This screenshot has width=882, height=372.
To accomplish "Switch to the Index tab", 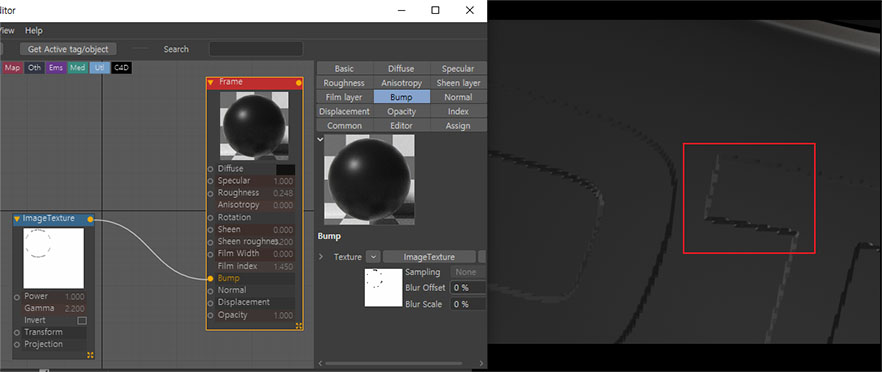I will pos(458,111).
